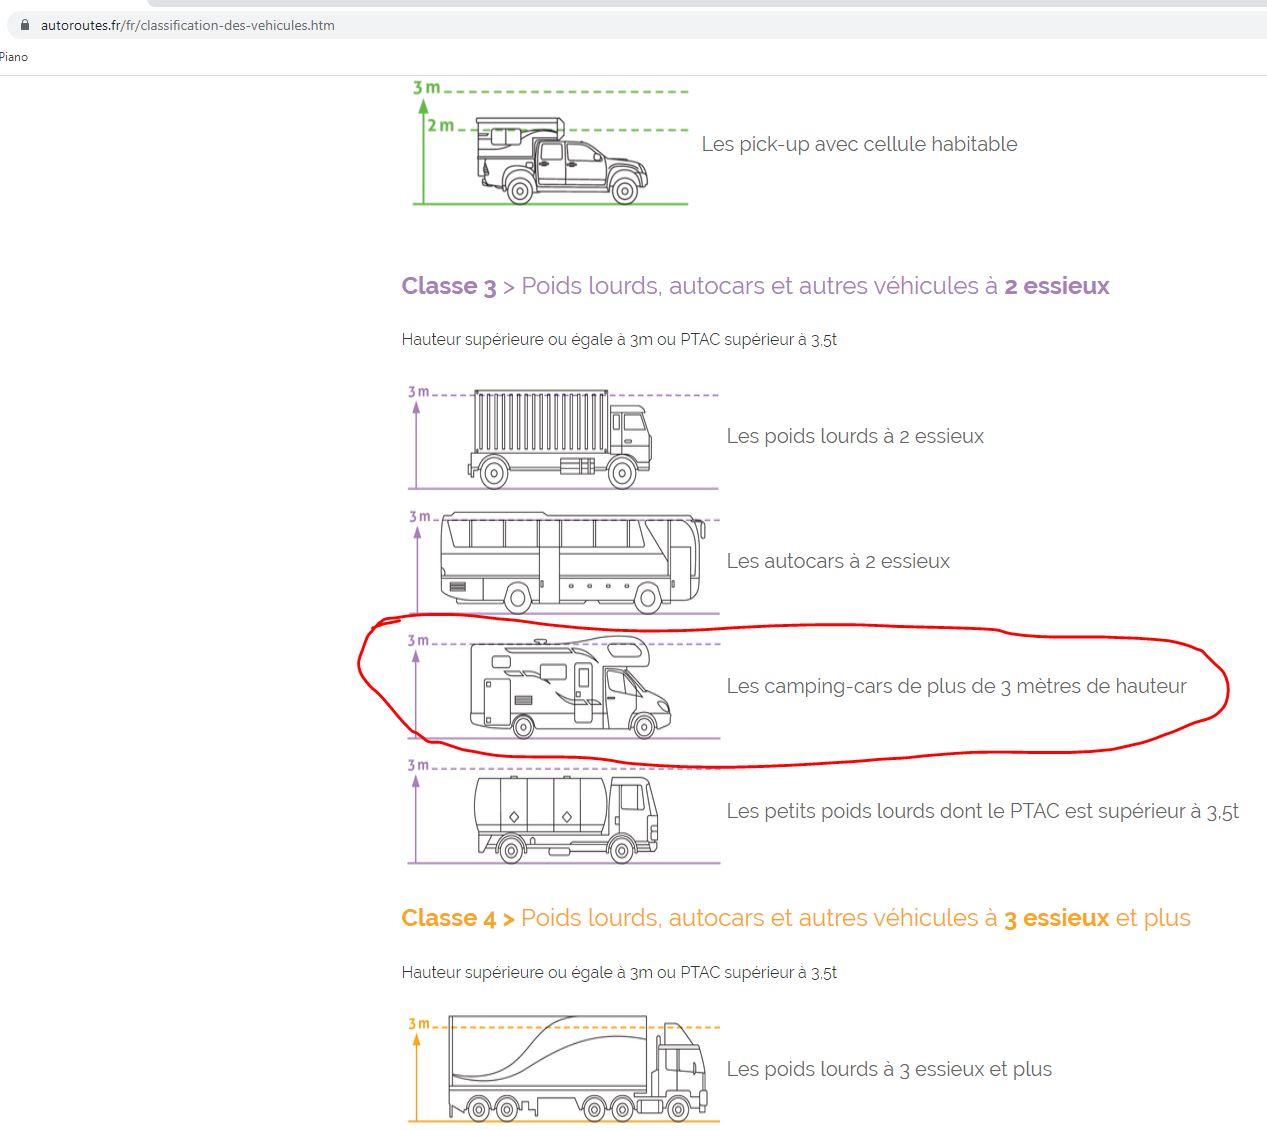Click 'Les camping-cars de plus de 3 mètres' text
Screen dimensions: 1267x1130
pos(956,686)
